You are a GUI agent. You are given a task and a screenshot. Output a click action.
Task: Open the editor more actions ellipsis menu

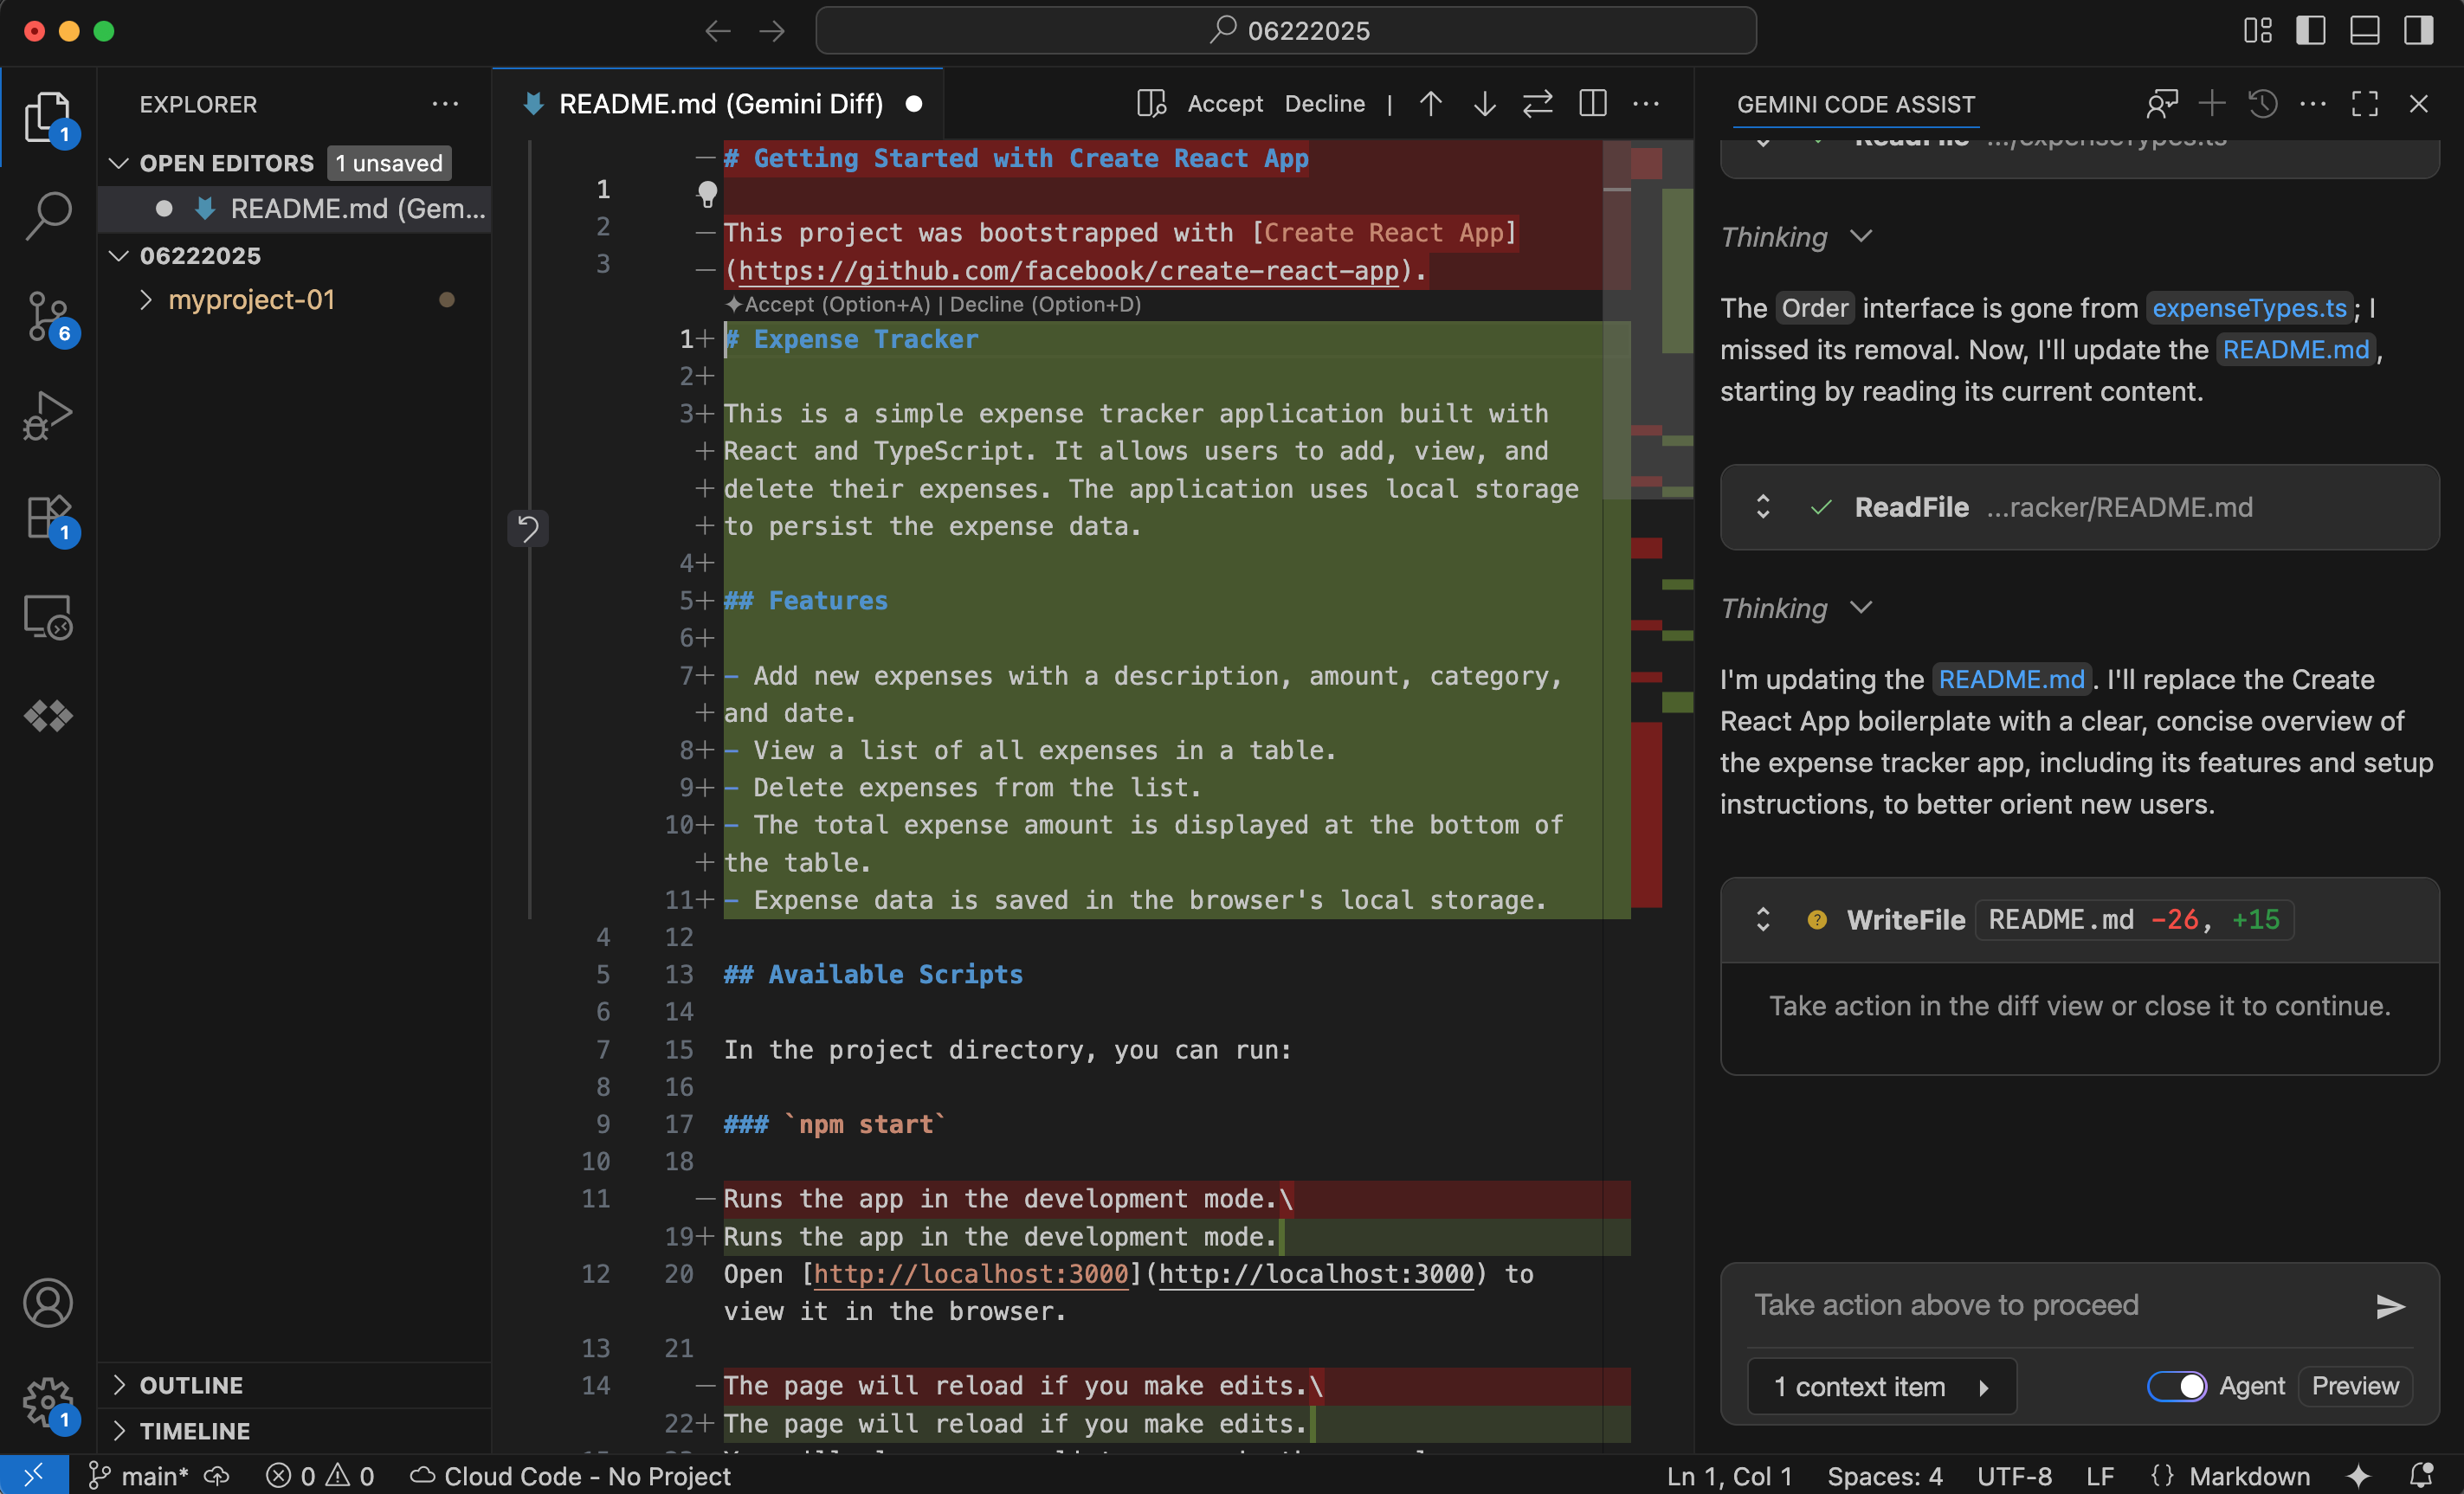(1646, 103)
